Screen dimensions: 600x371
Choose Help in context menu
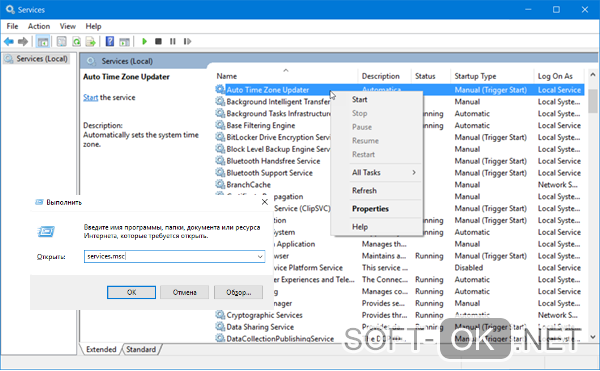377,227
